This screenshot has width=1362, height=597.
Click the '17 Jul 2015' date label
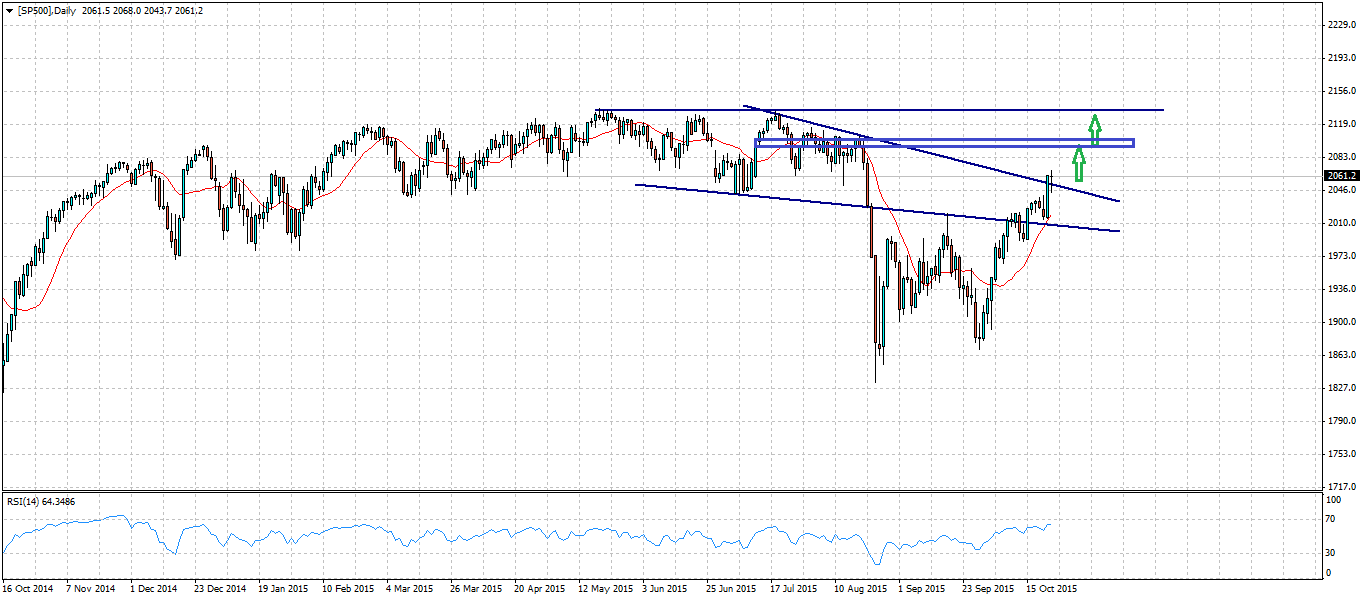tap(794, 588)
